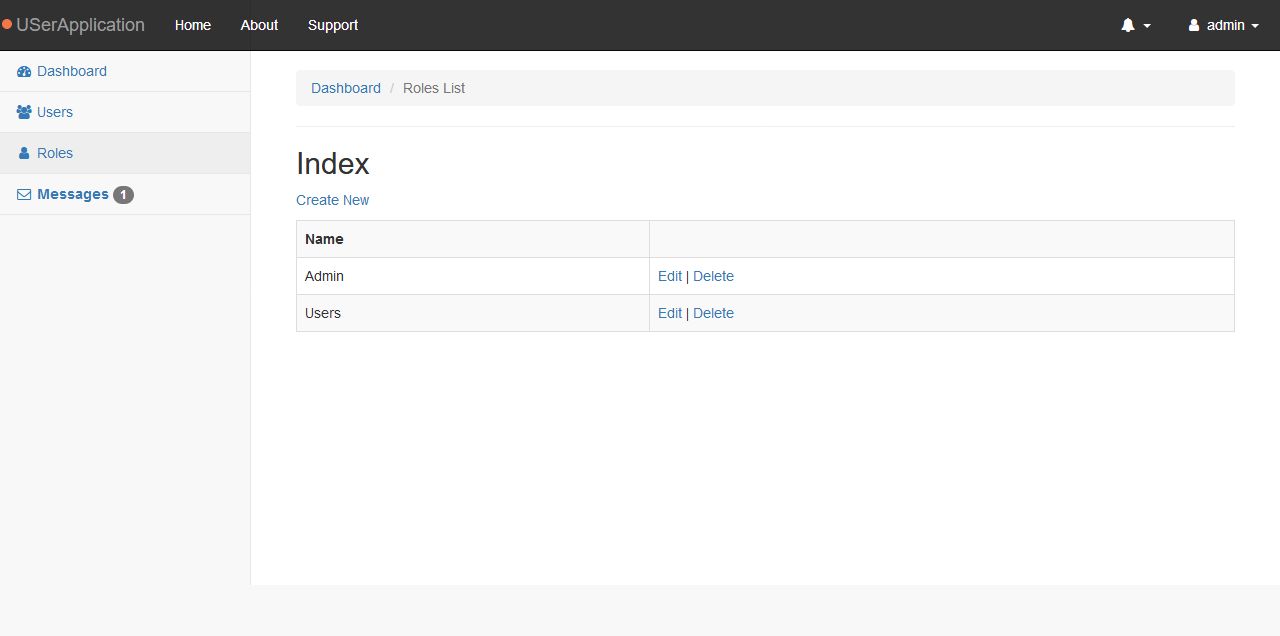Click the Create New link

pyautogui.click(x=332, y=200)
